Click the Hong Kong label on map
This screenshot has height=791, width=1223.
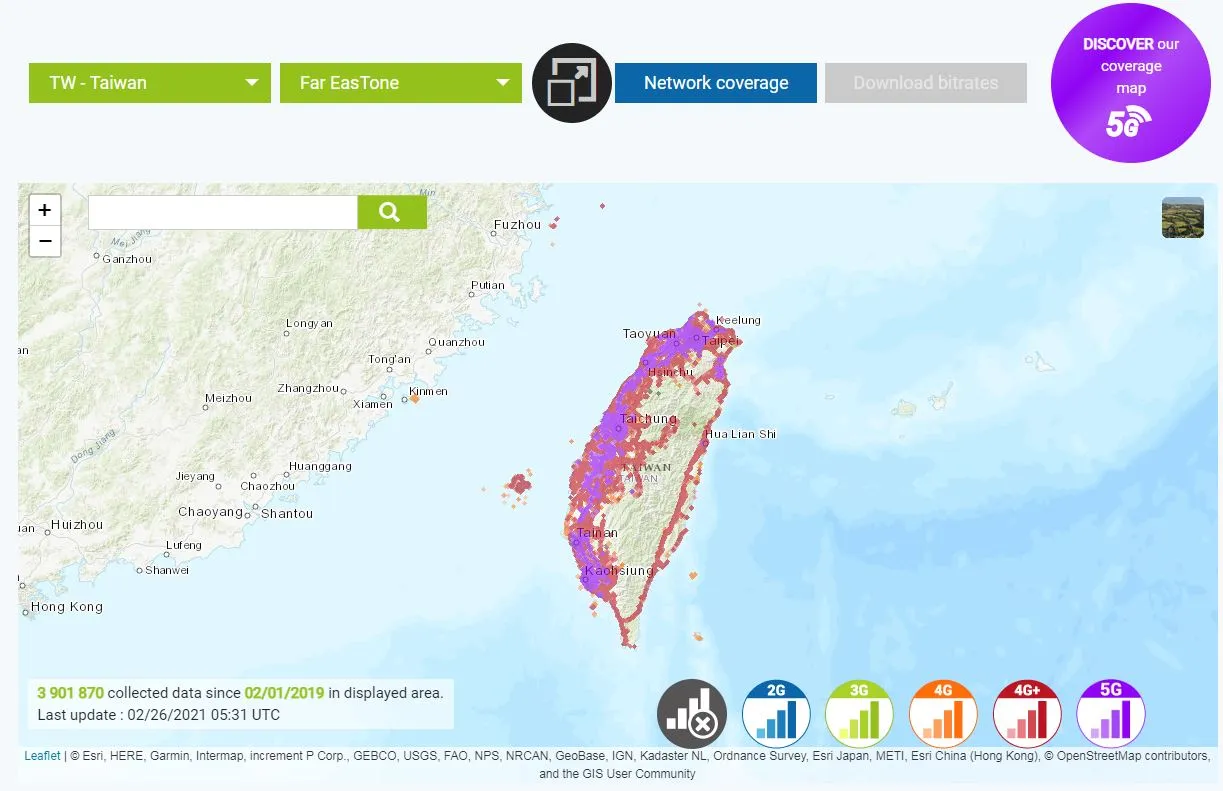[x=67, y=607]
